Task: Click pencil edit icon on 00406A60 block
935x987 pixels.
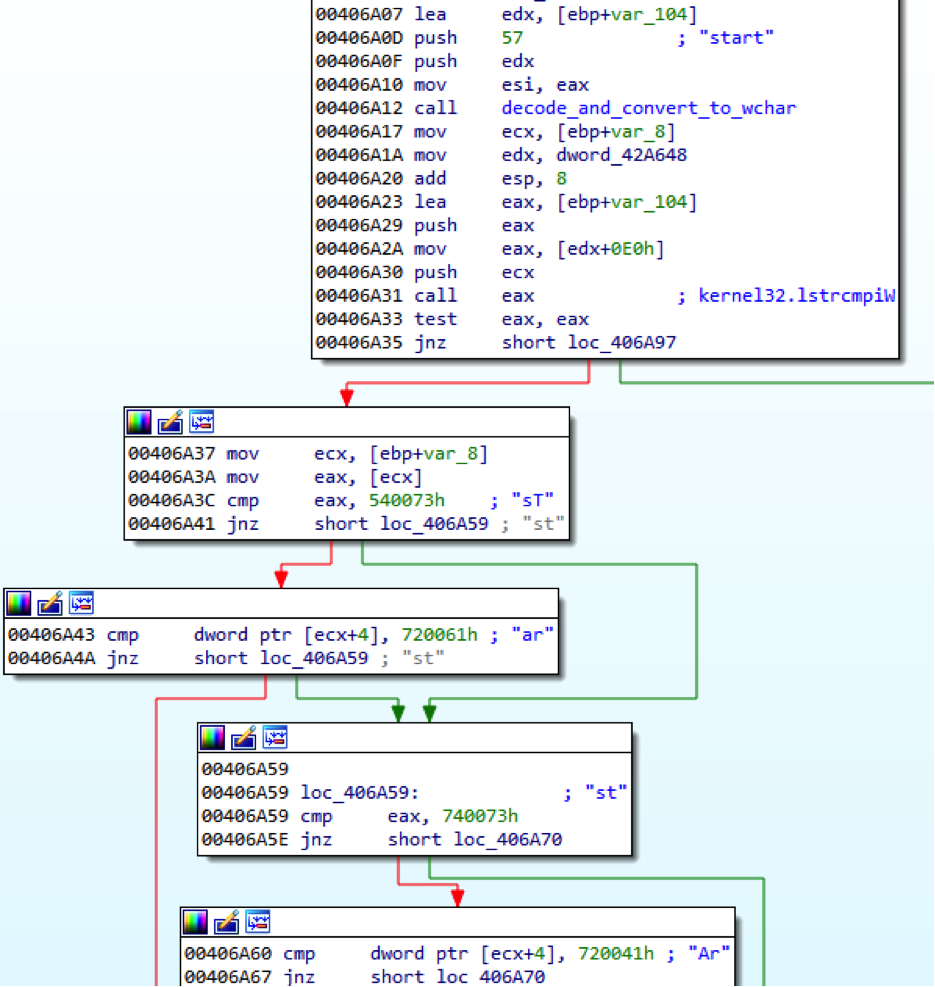Action: click(227, 922)
